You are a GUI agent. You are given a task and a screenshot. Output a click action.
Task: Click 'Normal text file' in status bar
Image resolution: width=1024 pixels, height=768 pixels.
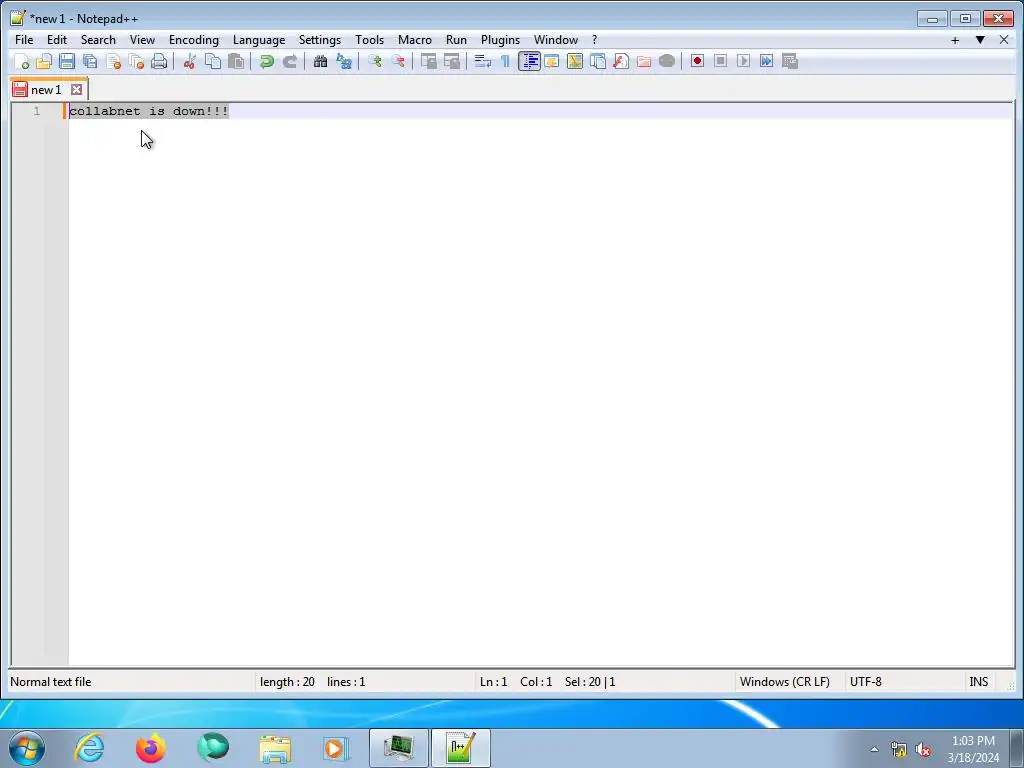pyautogui.click(x=51, y=682)
